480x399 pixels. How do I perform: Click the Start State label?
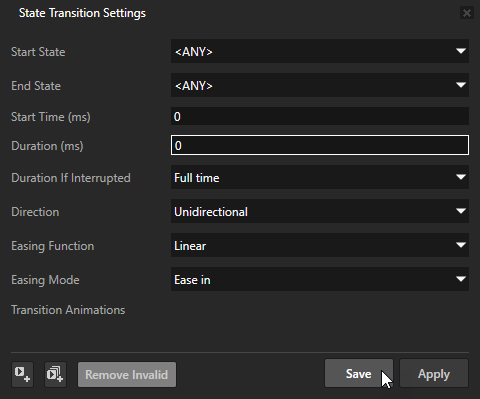[38, 52]
